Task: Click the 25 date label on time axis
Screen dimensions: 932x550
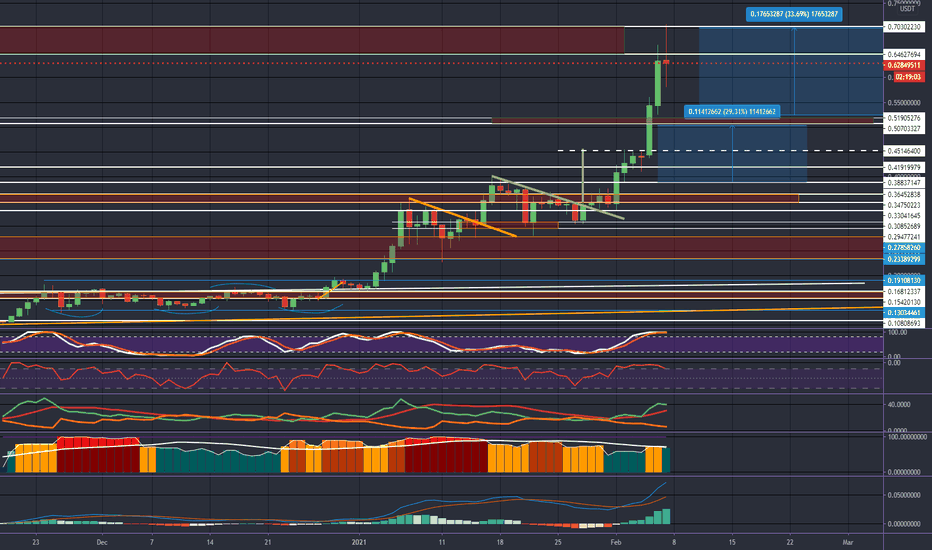Action: point(558,542)
